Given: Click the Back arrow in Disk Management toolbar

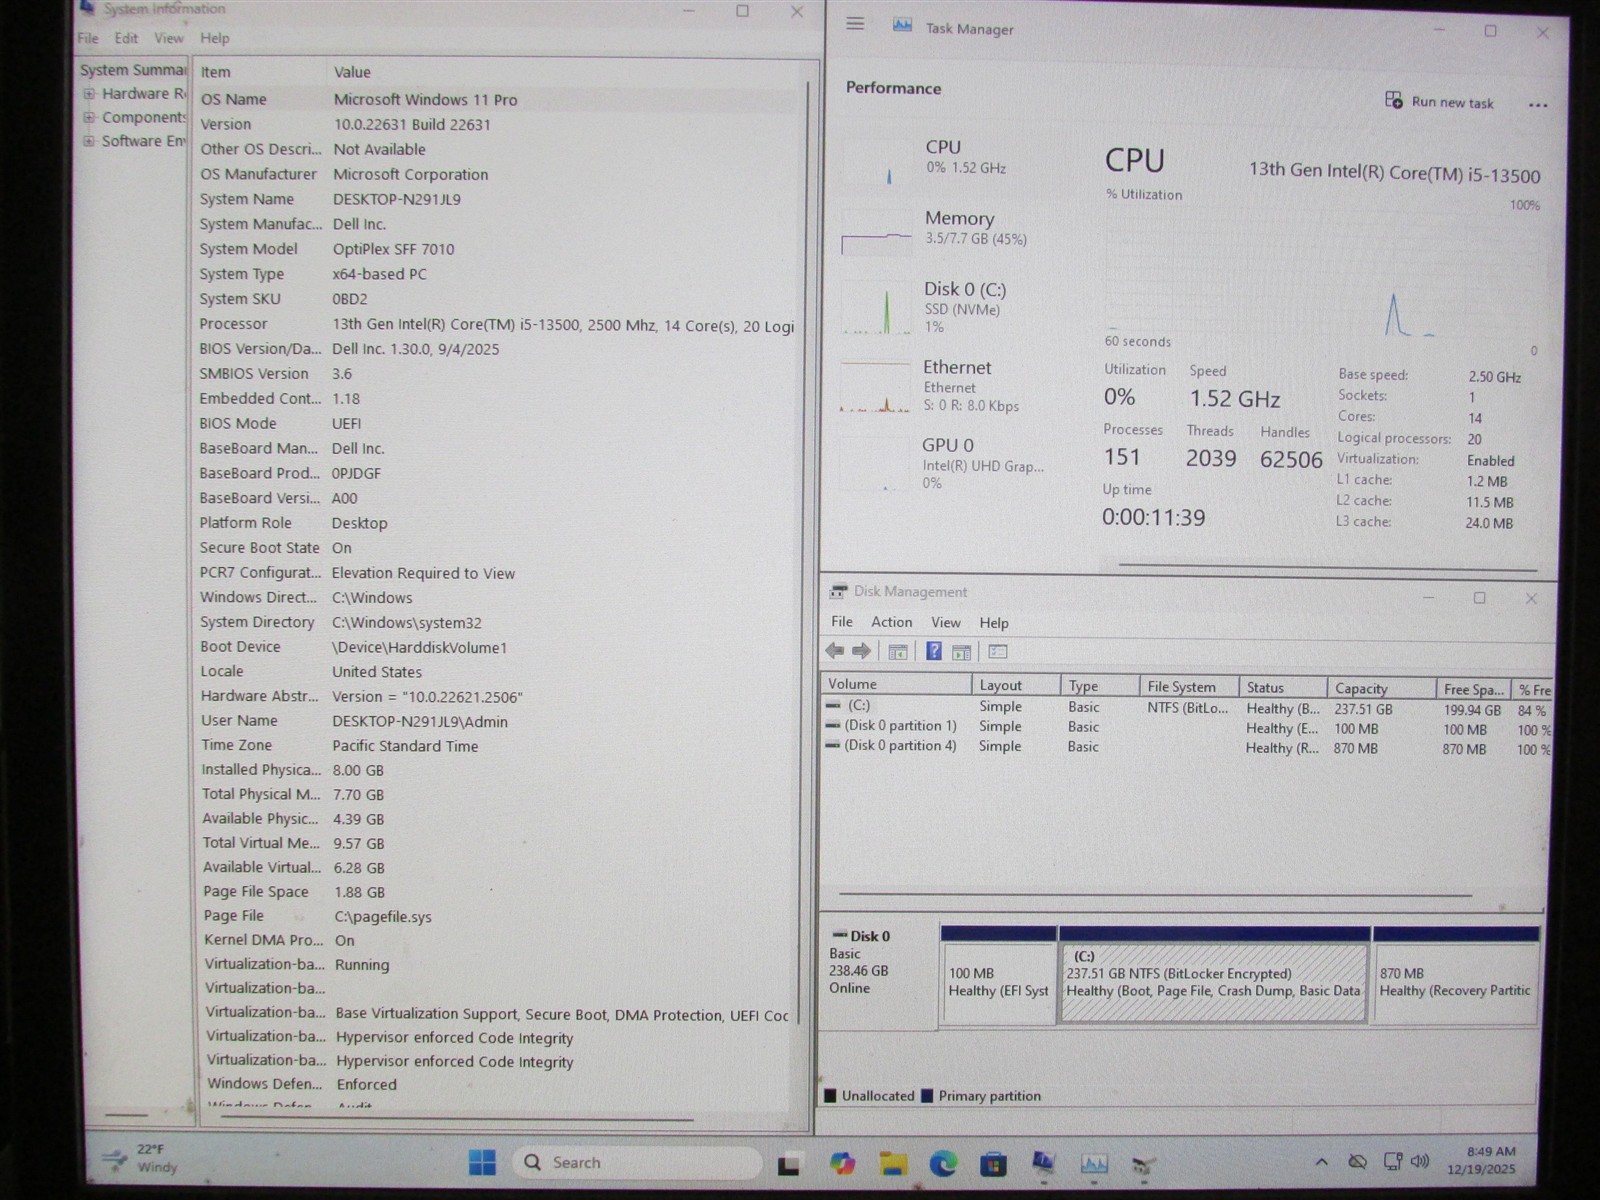Looking at the screenshot, I should click(834, 652).
